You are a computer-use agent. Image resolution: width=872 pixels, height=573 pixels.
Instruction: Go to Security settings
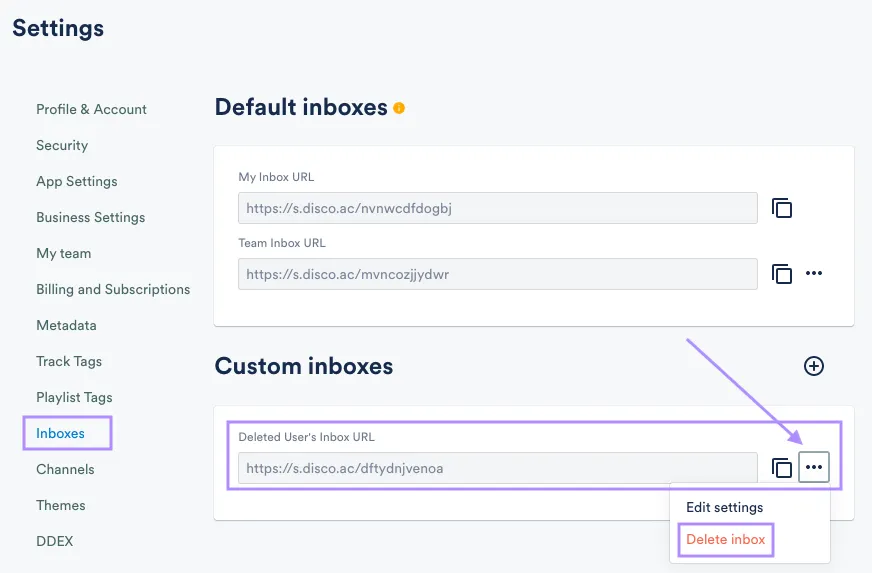coord(62,145)
